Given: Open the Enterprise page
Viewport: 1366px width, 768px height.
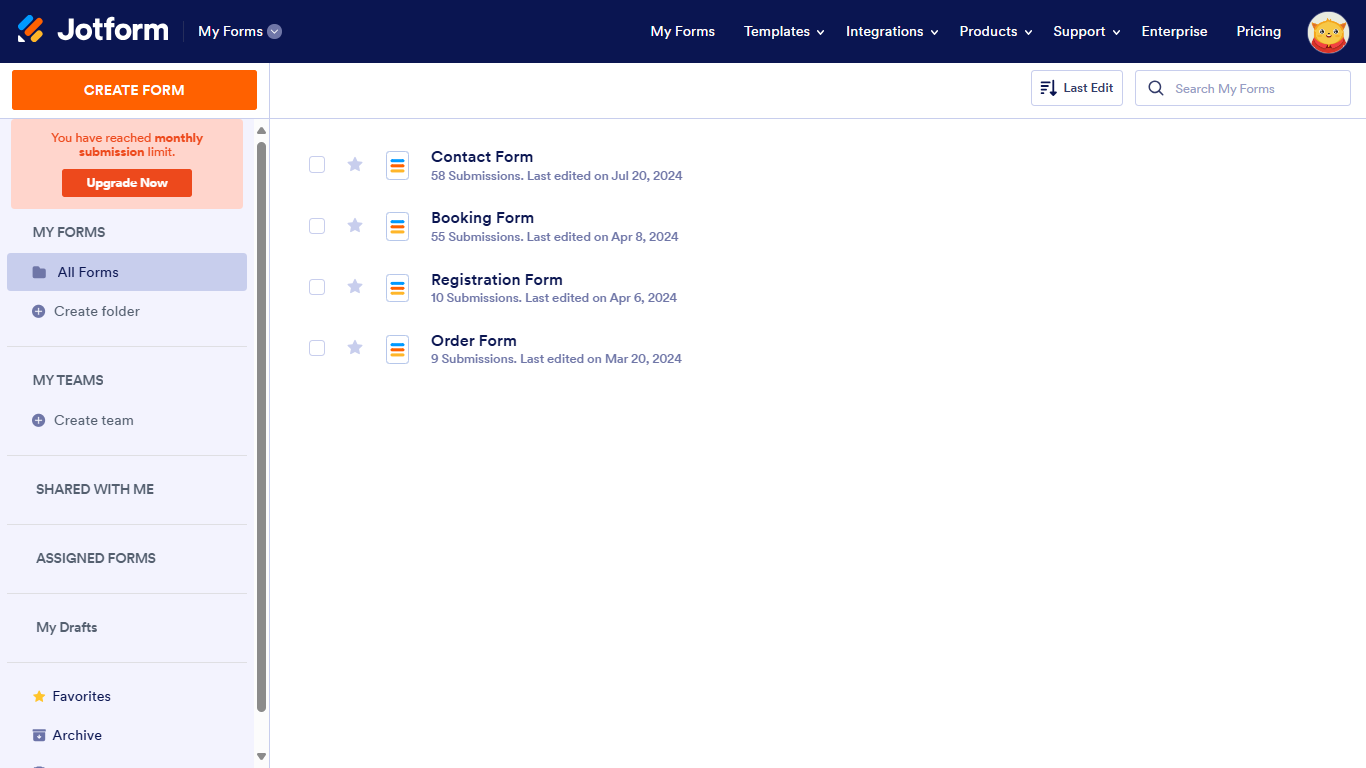Looking at the screenshot, I should point(1174,31).
